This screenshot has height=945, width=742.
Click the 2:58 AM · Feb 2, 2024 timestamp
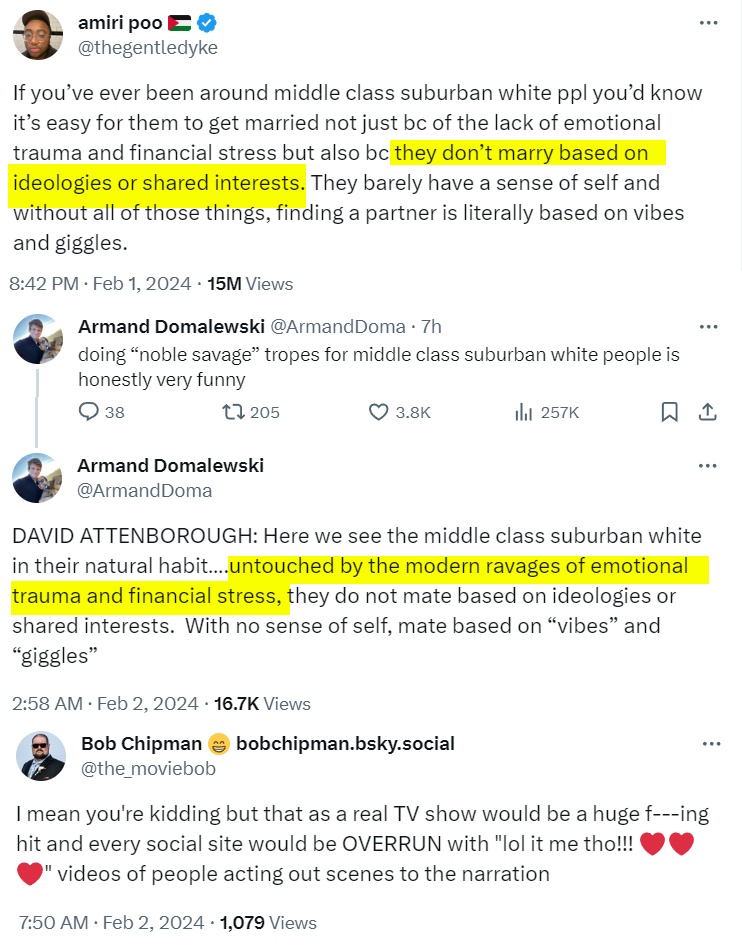[99, 704]
